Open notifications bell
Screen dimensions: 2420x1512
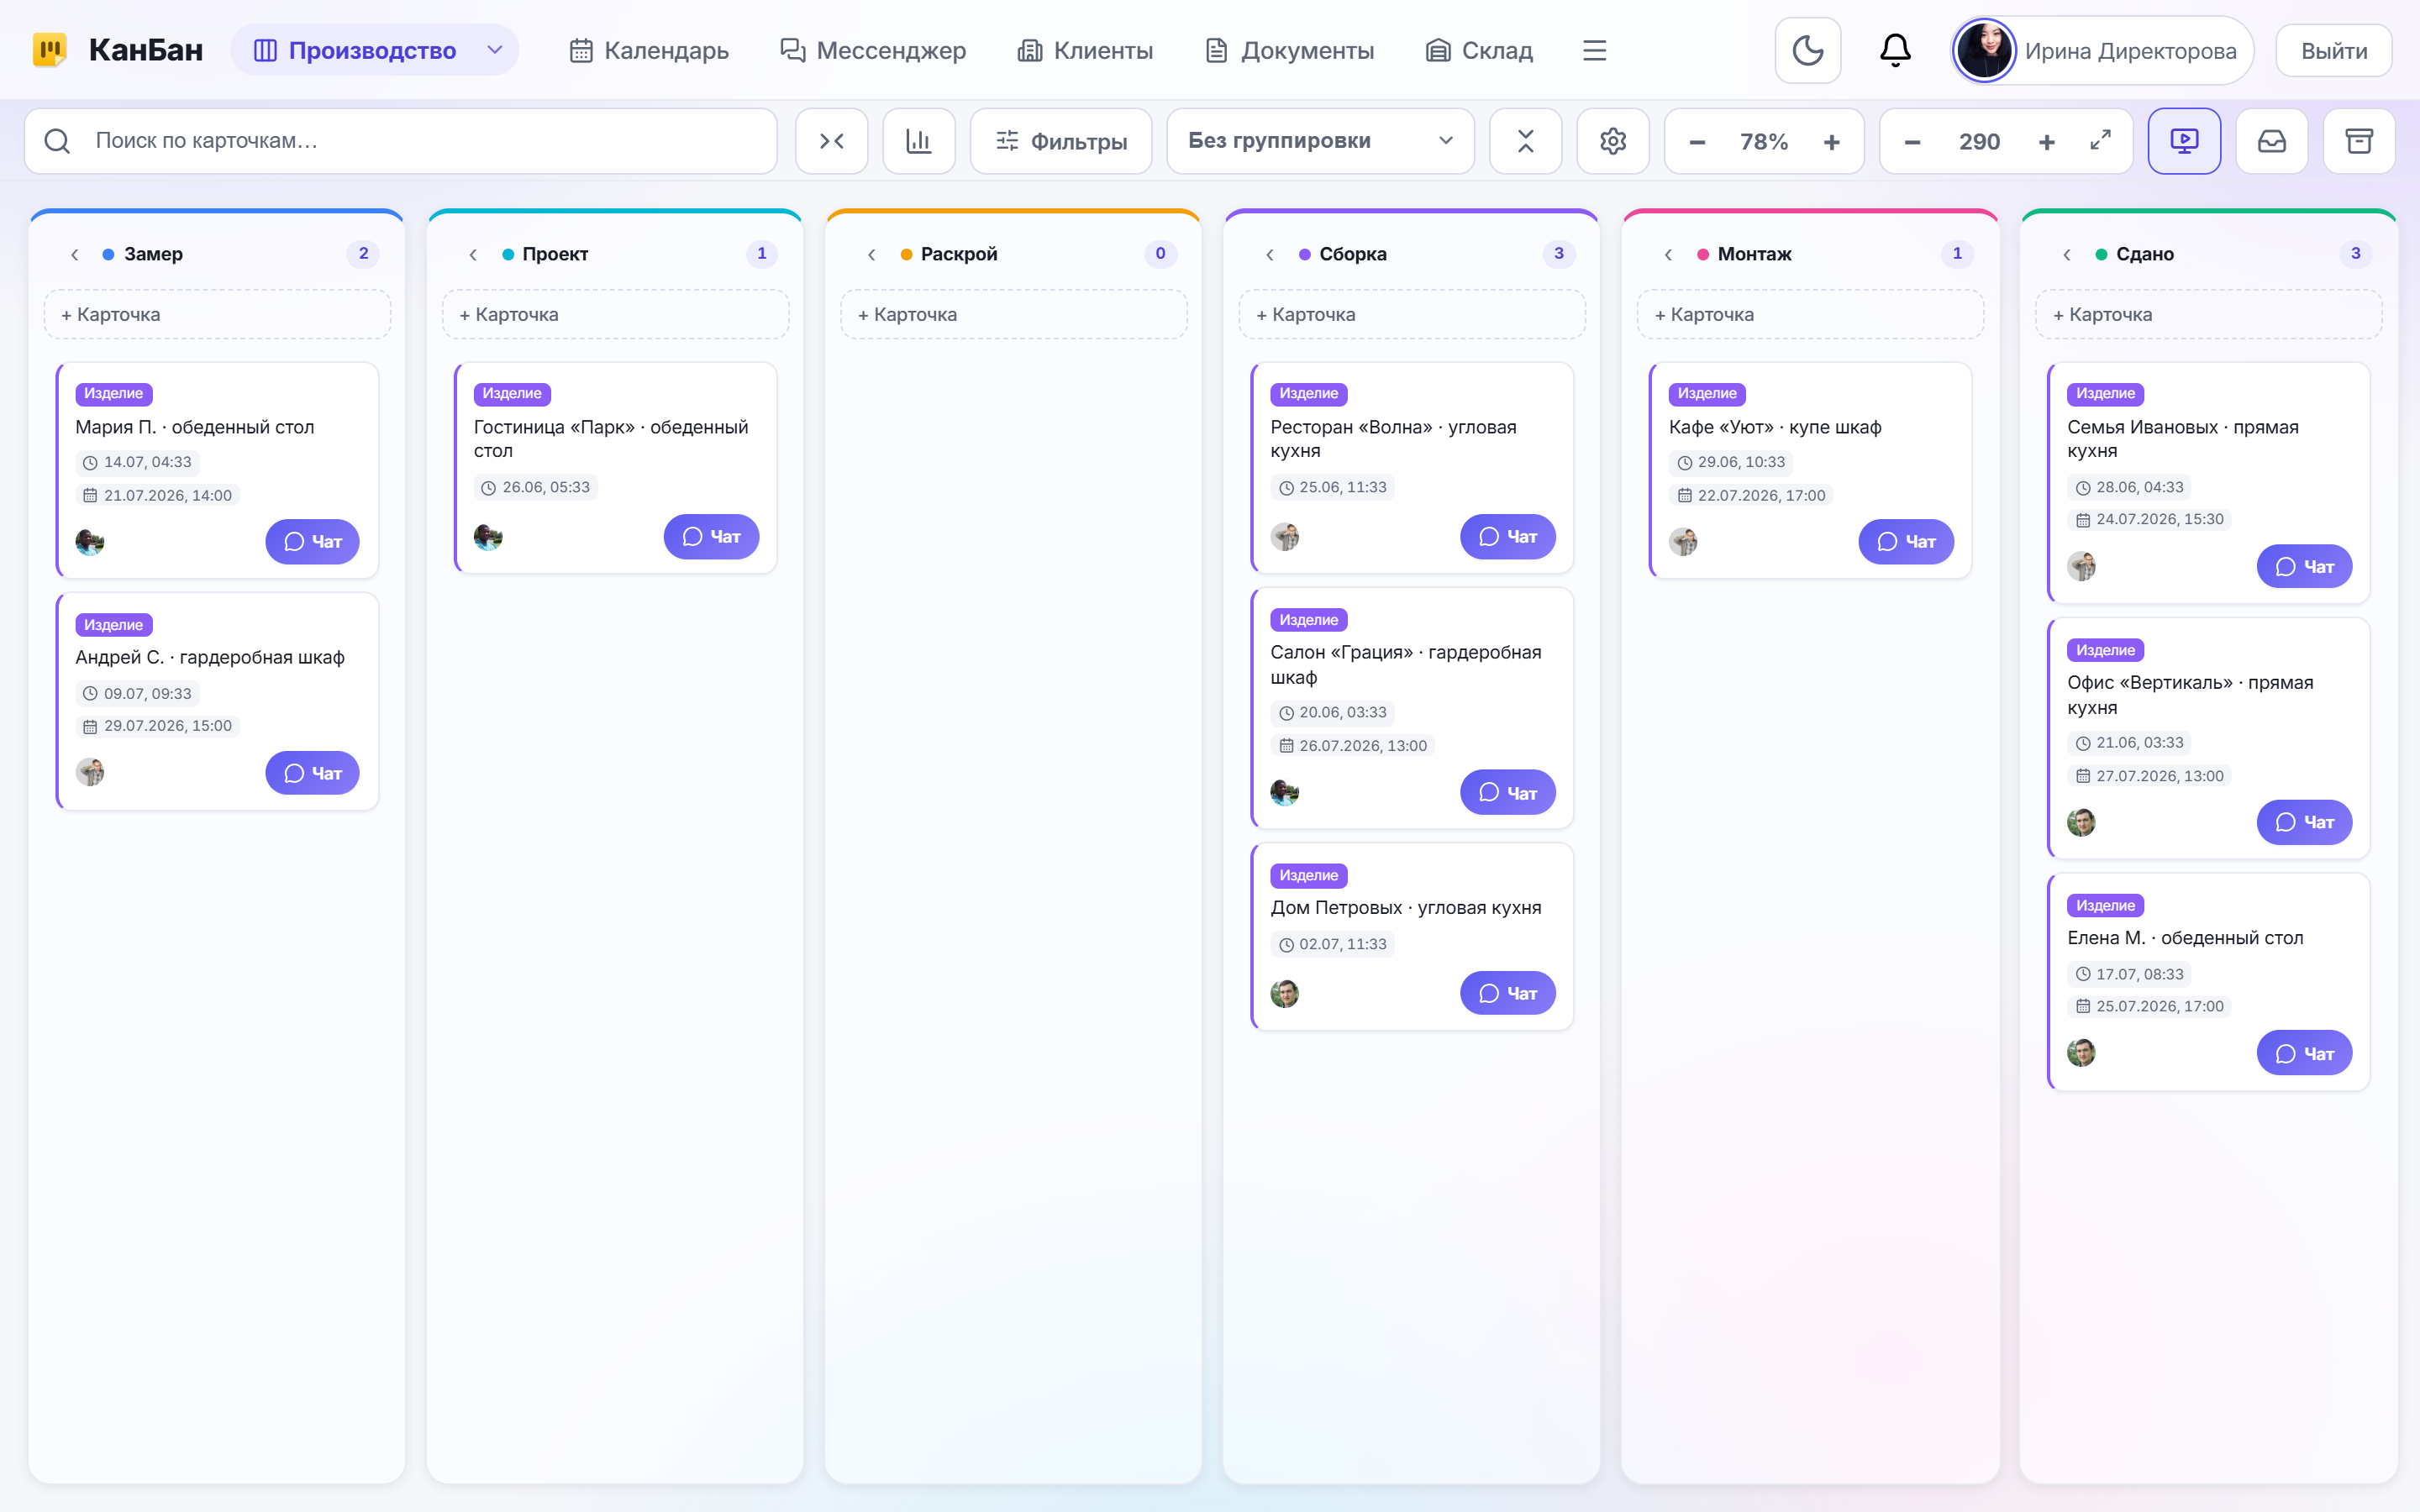[x=1895, y=50]
